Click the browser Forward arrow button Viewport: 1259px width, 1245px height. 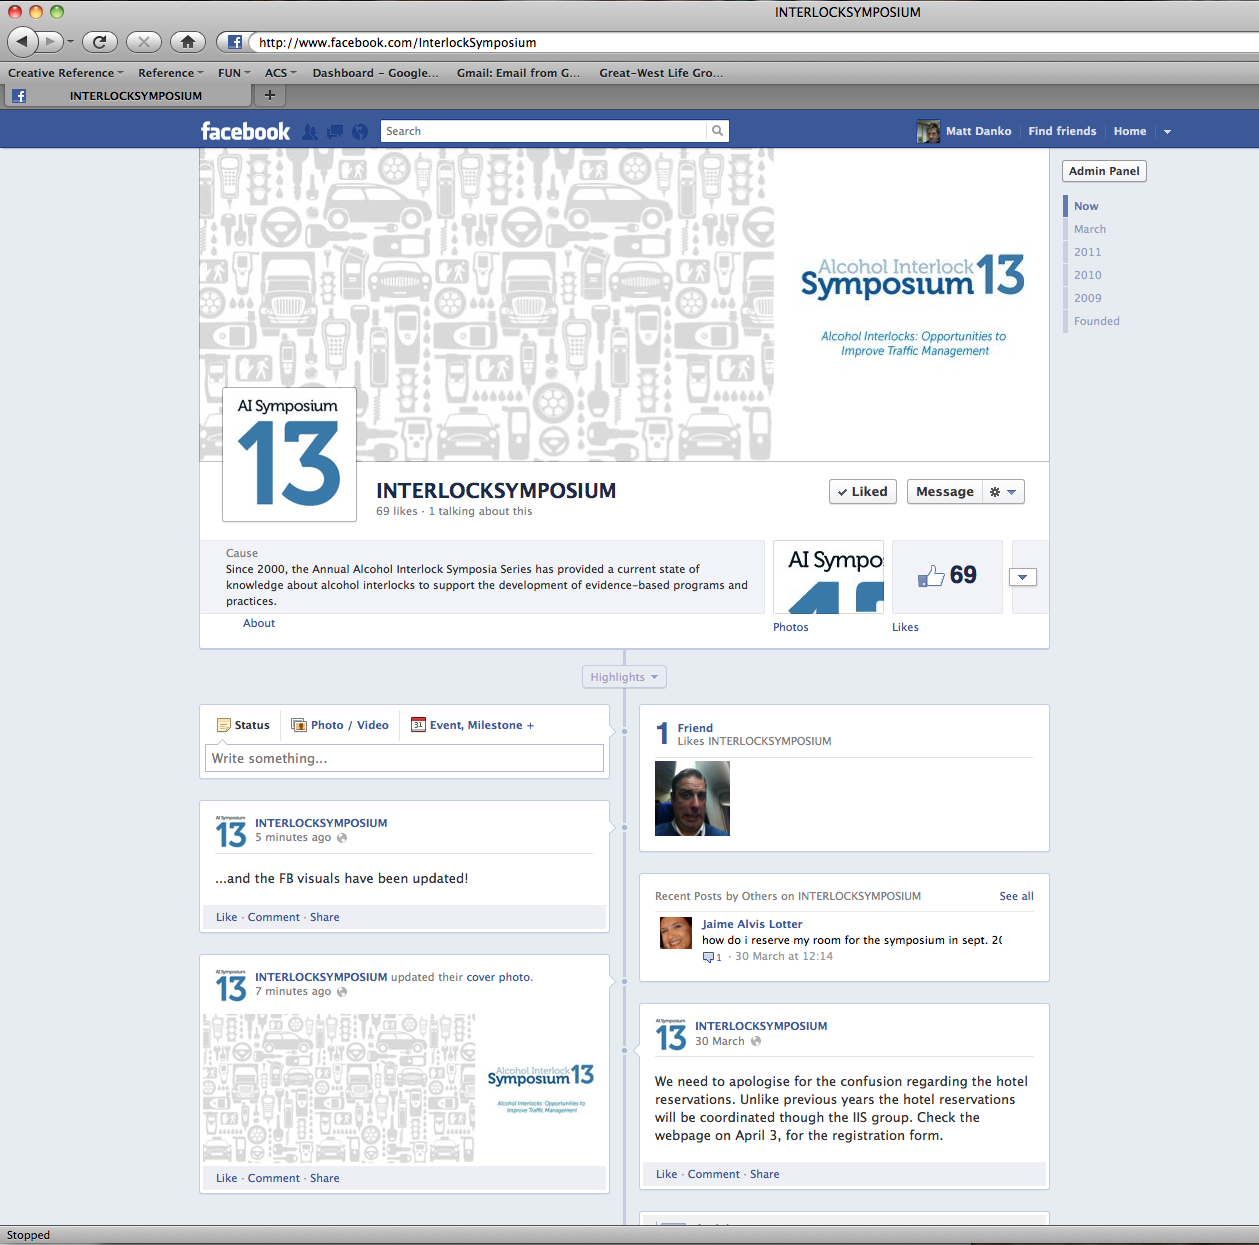click(x=50, y=42)
